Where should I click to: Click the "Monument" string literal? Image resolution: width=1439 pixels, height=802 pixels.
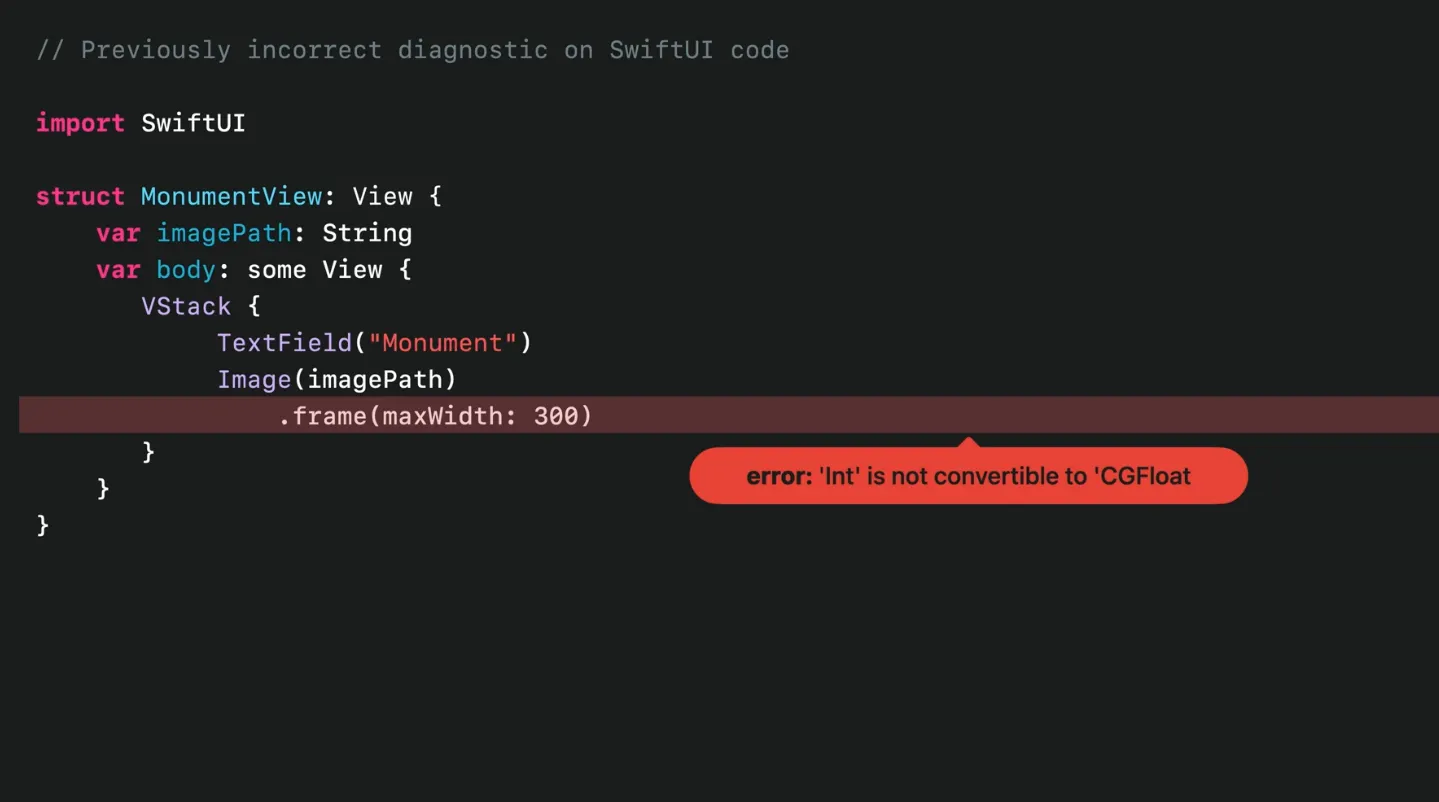click(x=443, y=343)
